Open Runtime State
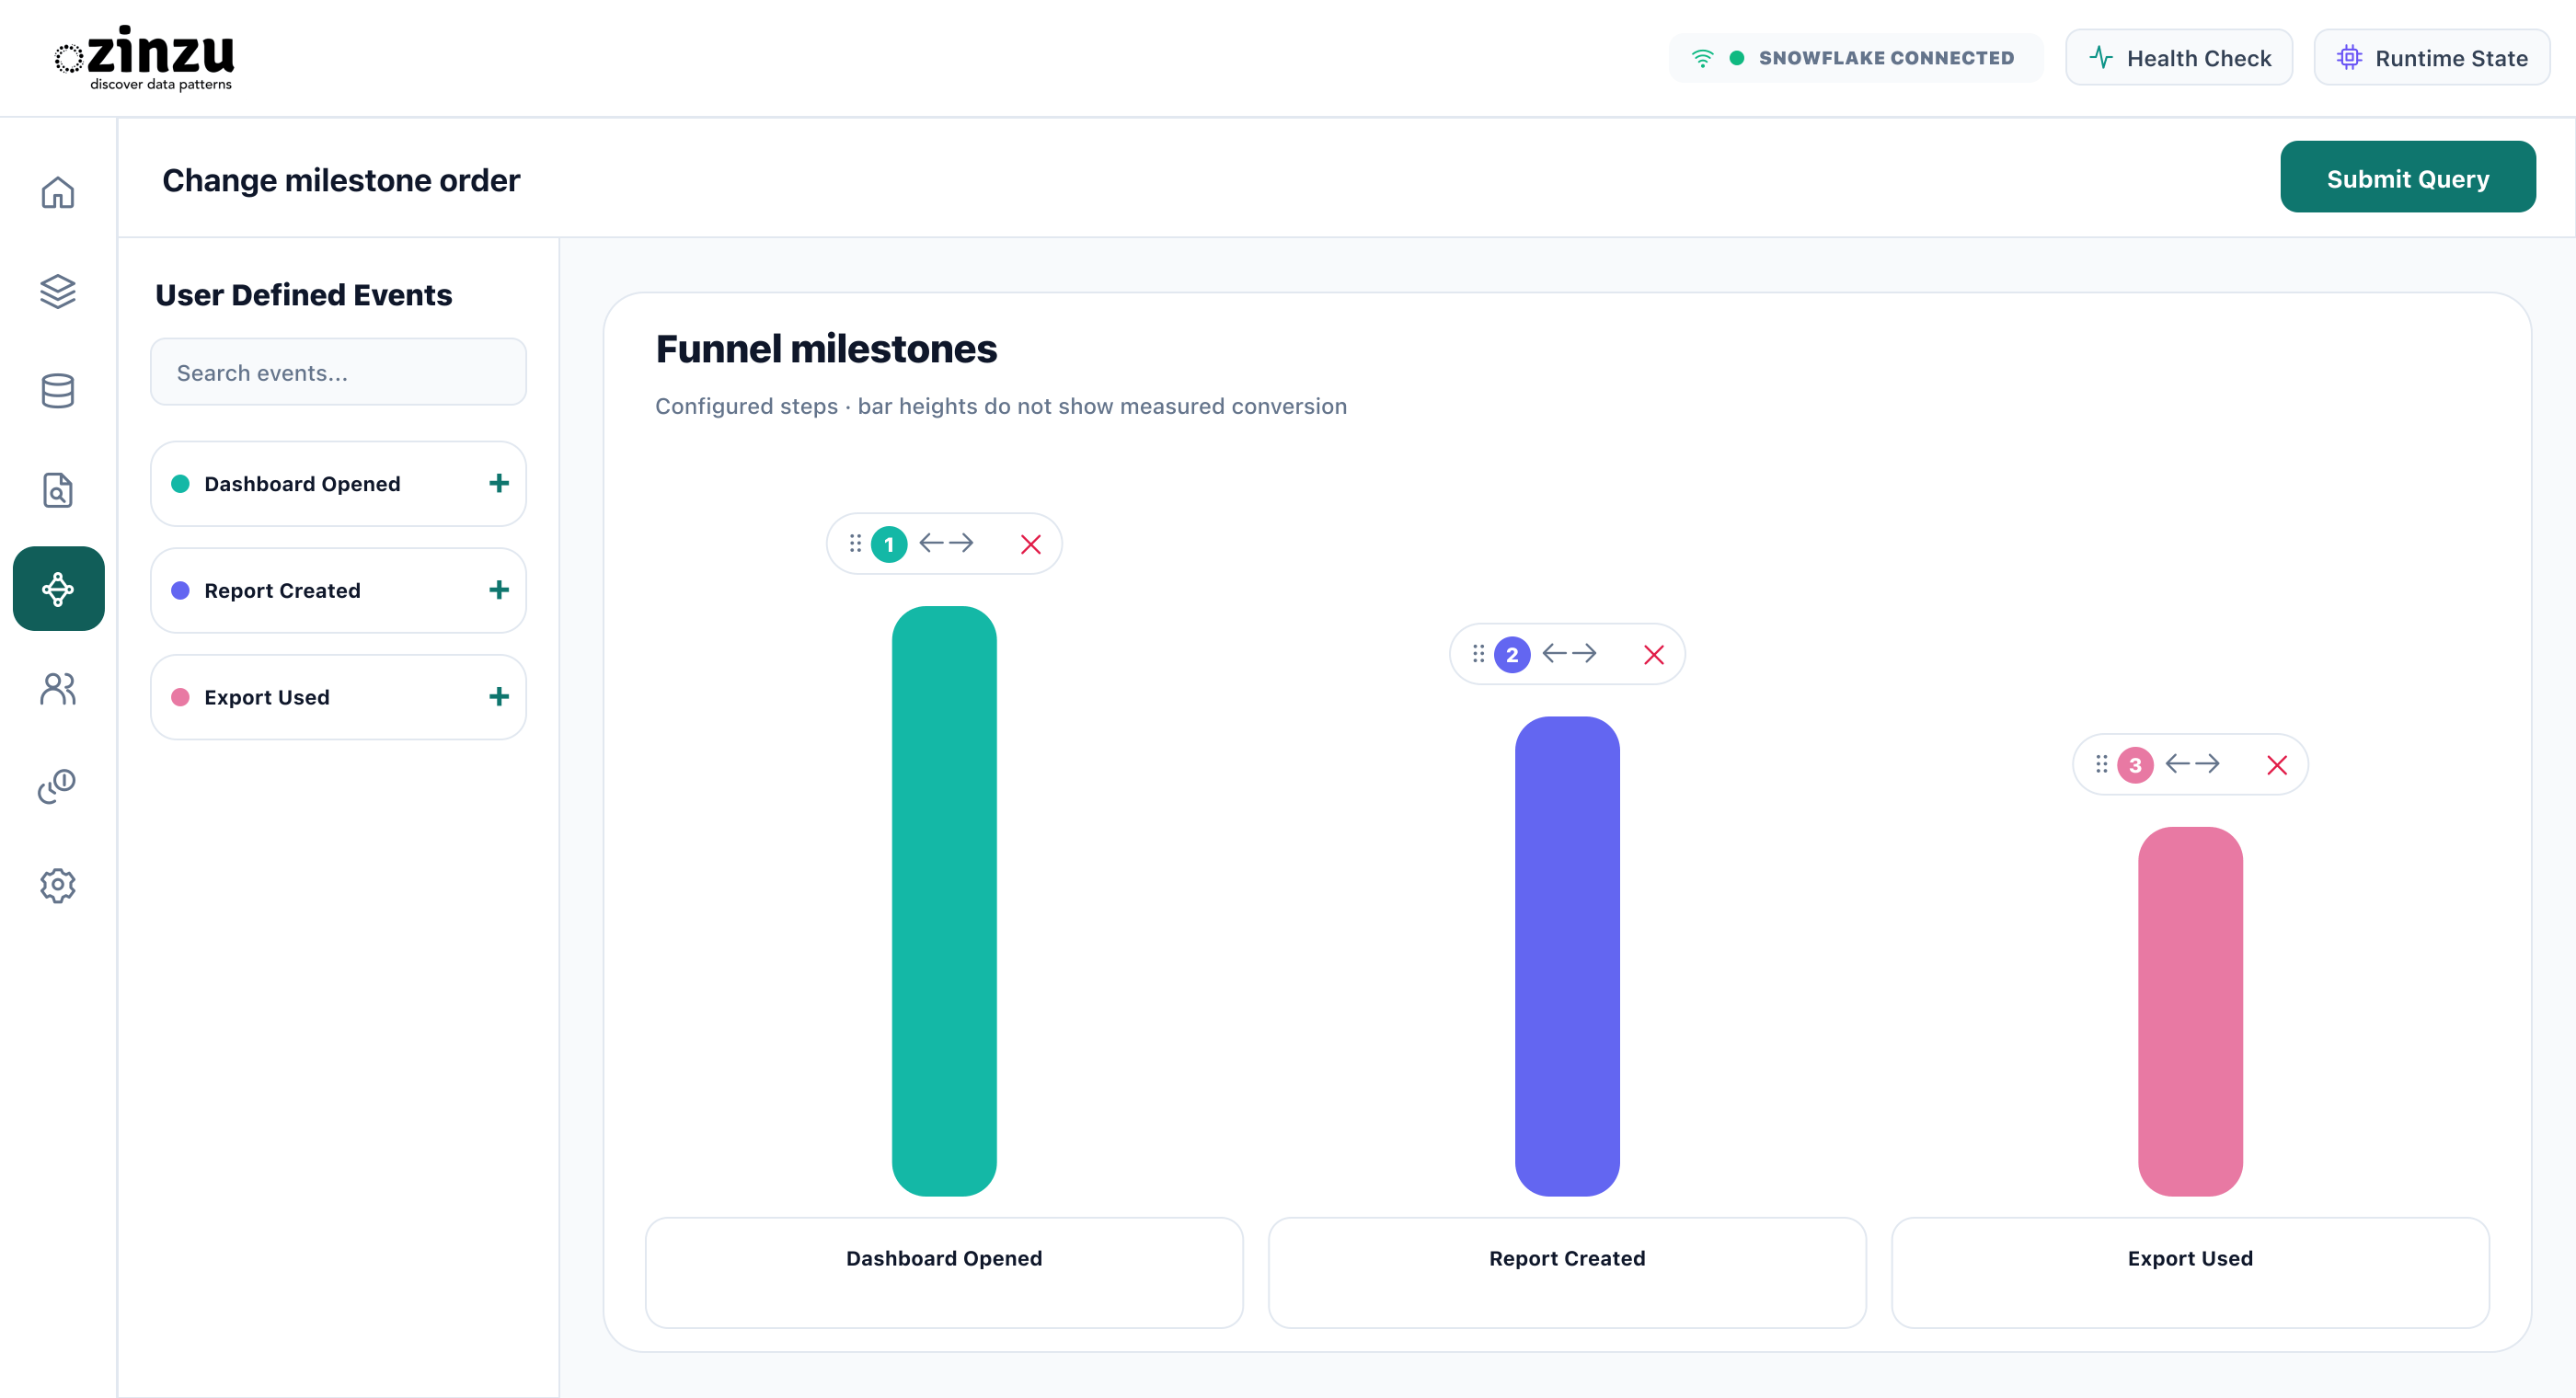The image size is (2576, 1398). pos(2431,58)
